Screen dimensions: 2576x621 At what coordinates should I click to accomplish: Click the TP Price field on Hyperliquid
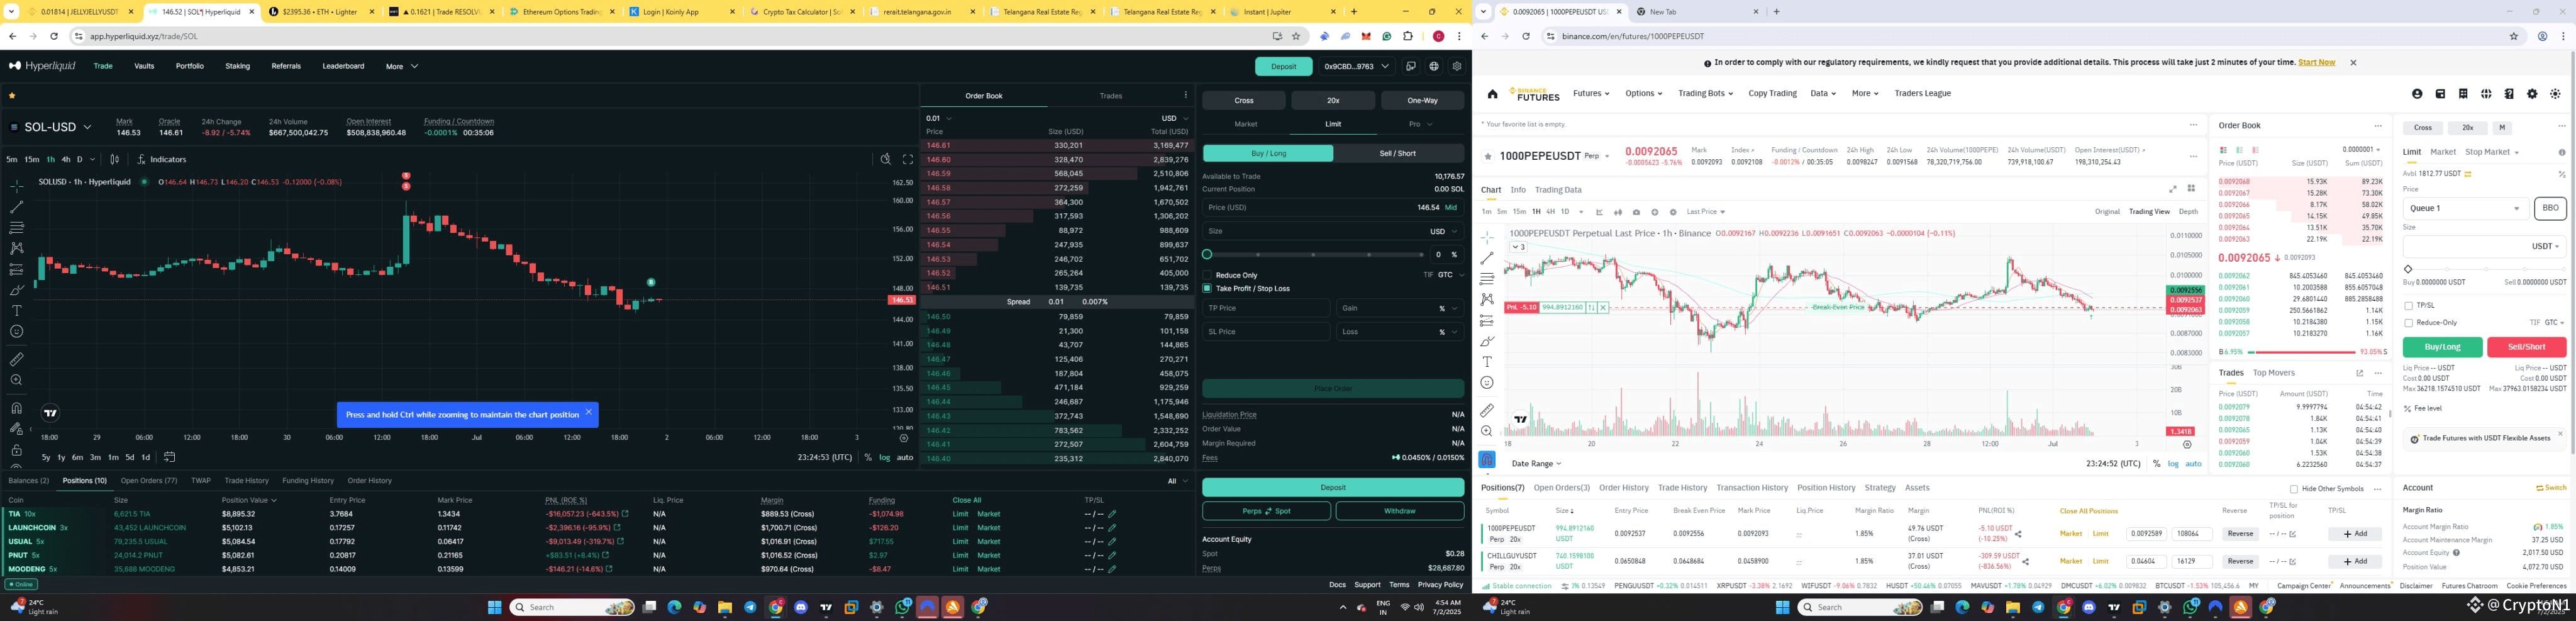tap(1266, 309)
